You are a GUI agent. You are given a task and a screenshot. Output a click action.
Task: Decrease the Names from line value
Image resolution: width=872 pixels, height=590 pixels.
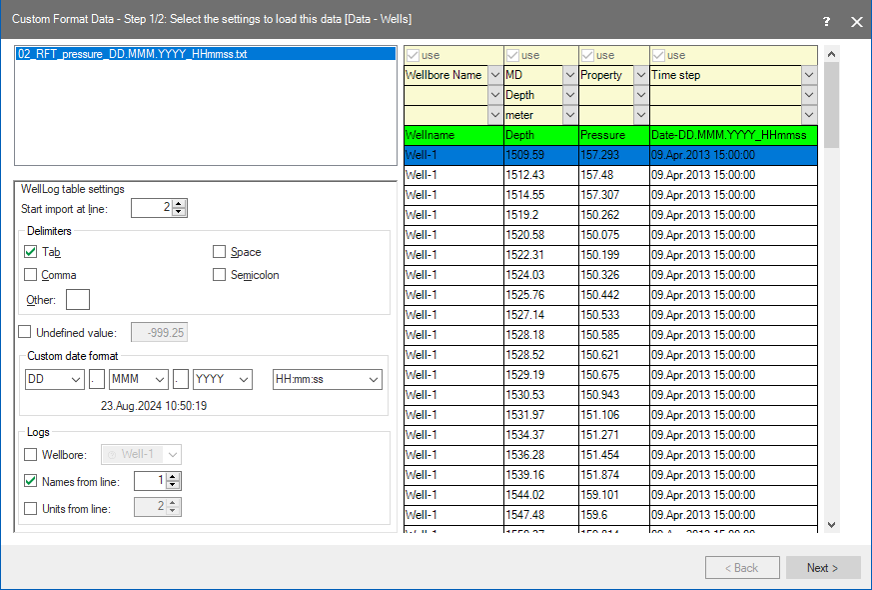tap(173, 486)
